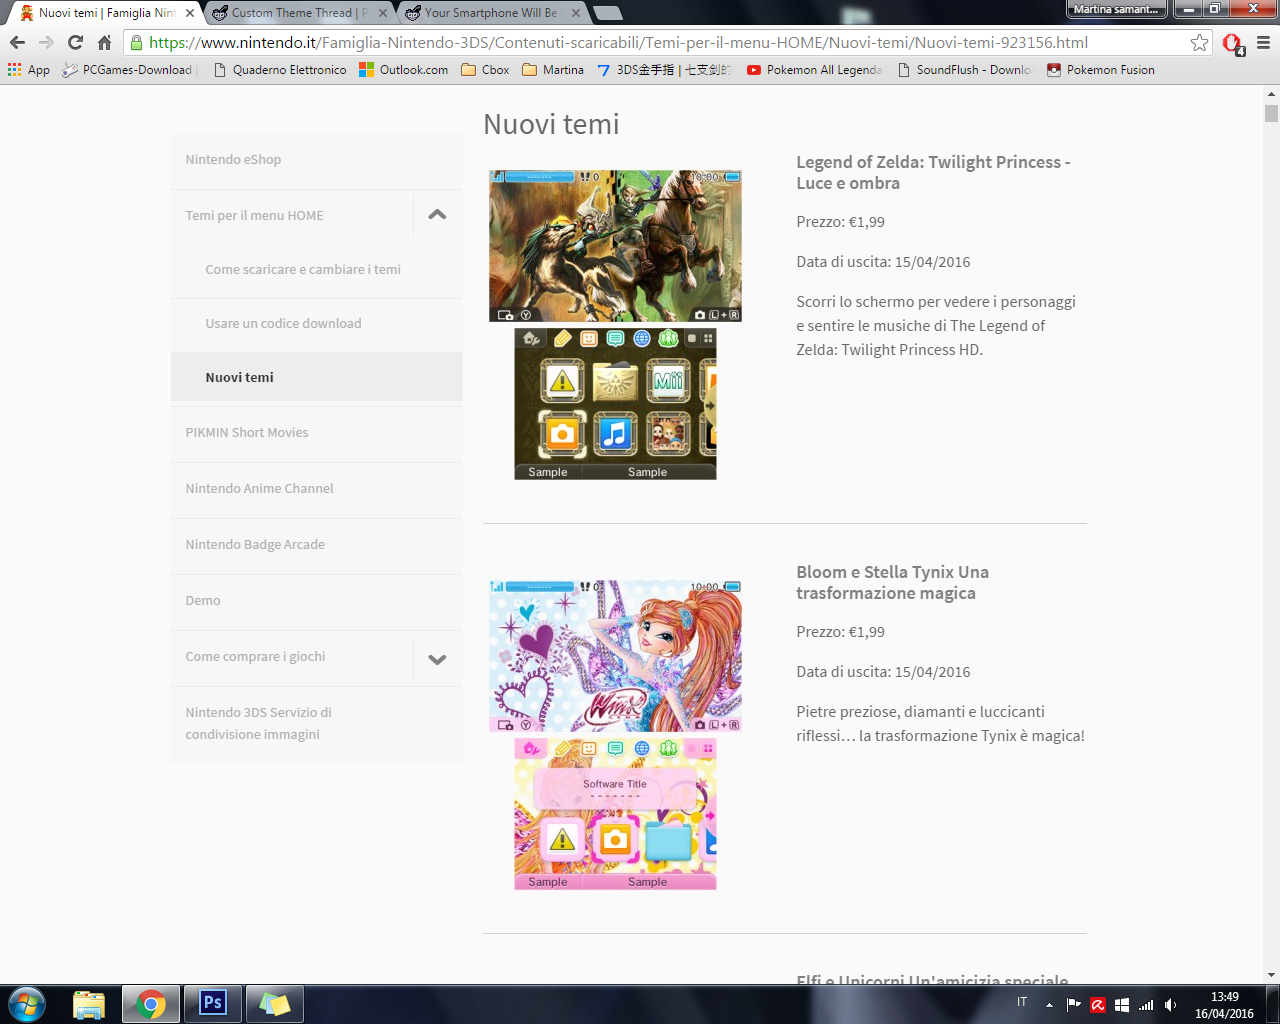
Task: Close the Your Smartphone Will Be tab
Action: (576, 13)
